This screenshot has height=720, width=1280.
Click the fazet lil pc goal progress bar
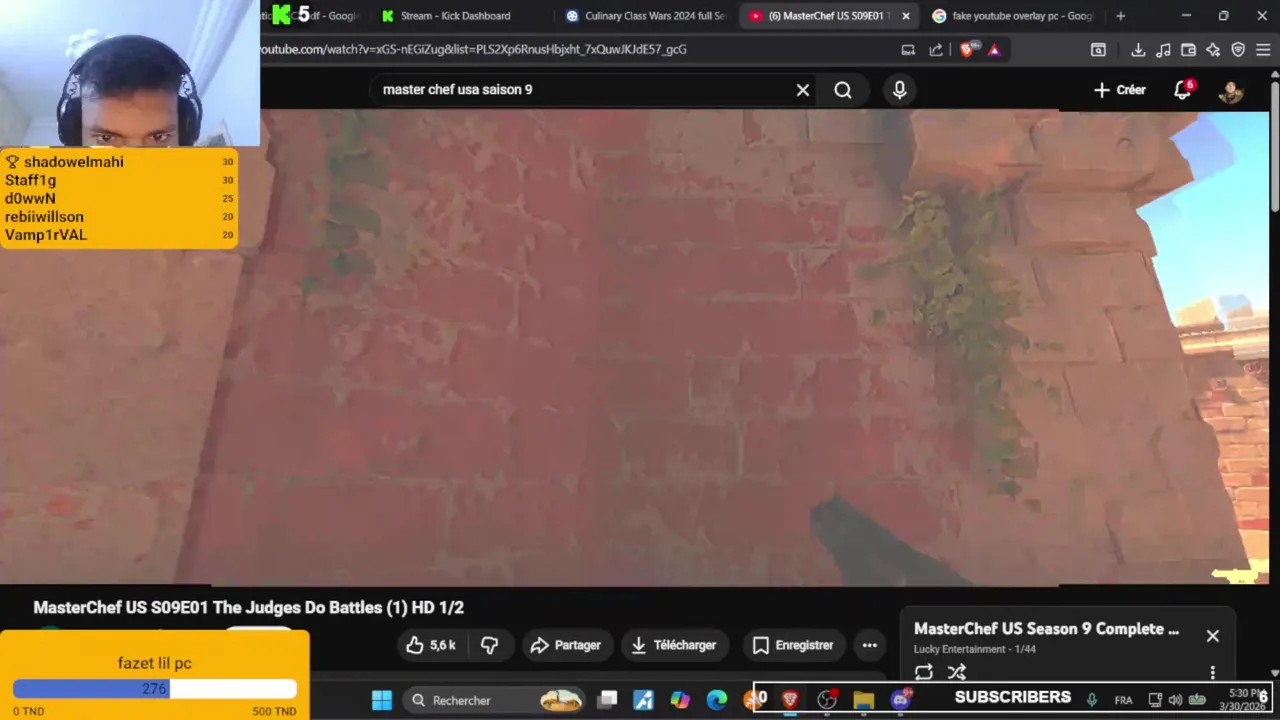(x=155, y=689)
